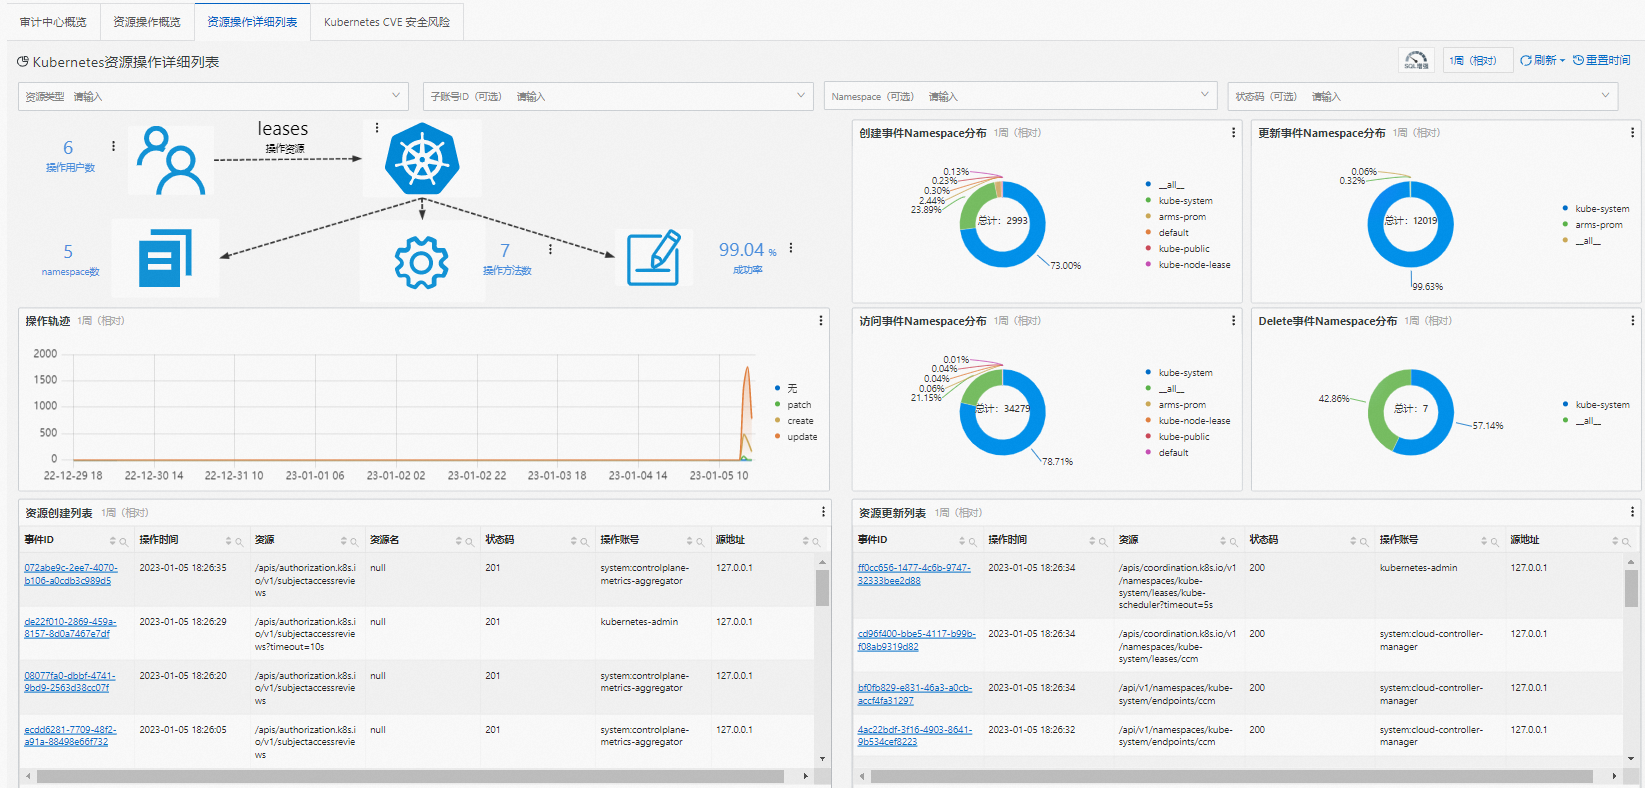Toggle kube-node-lease in 访问事件 pie legend
Image resolution: width=1645 pixels, height=788 pixels.
(x=1188, y=421)
